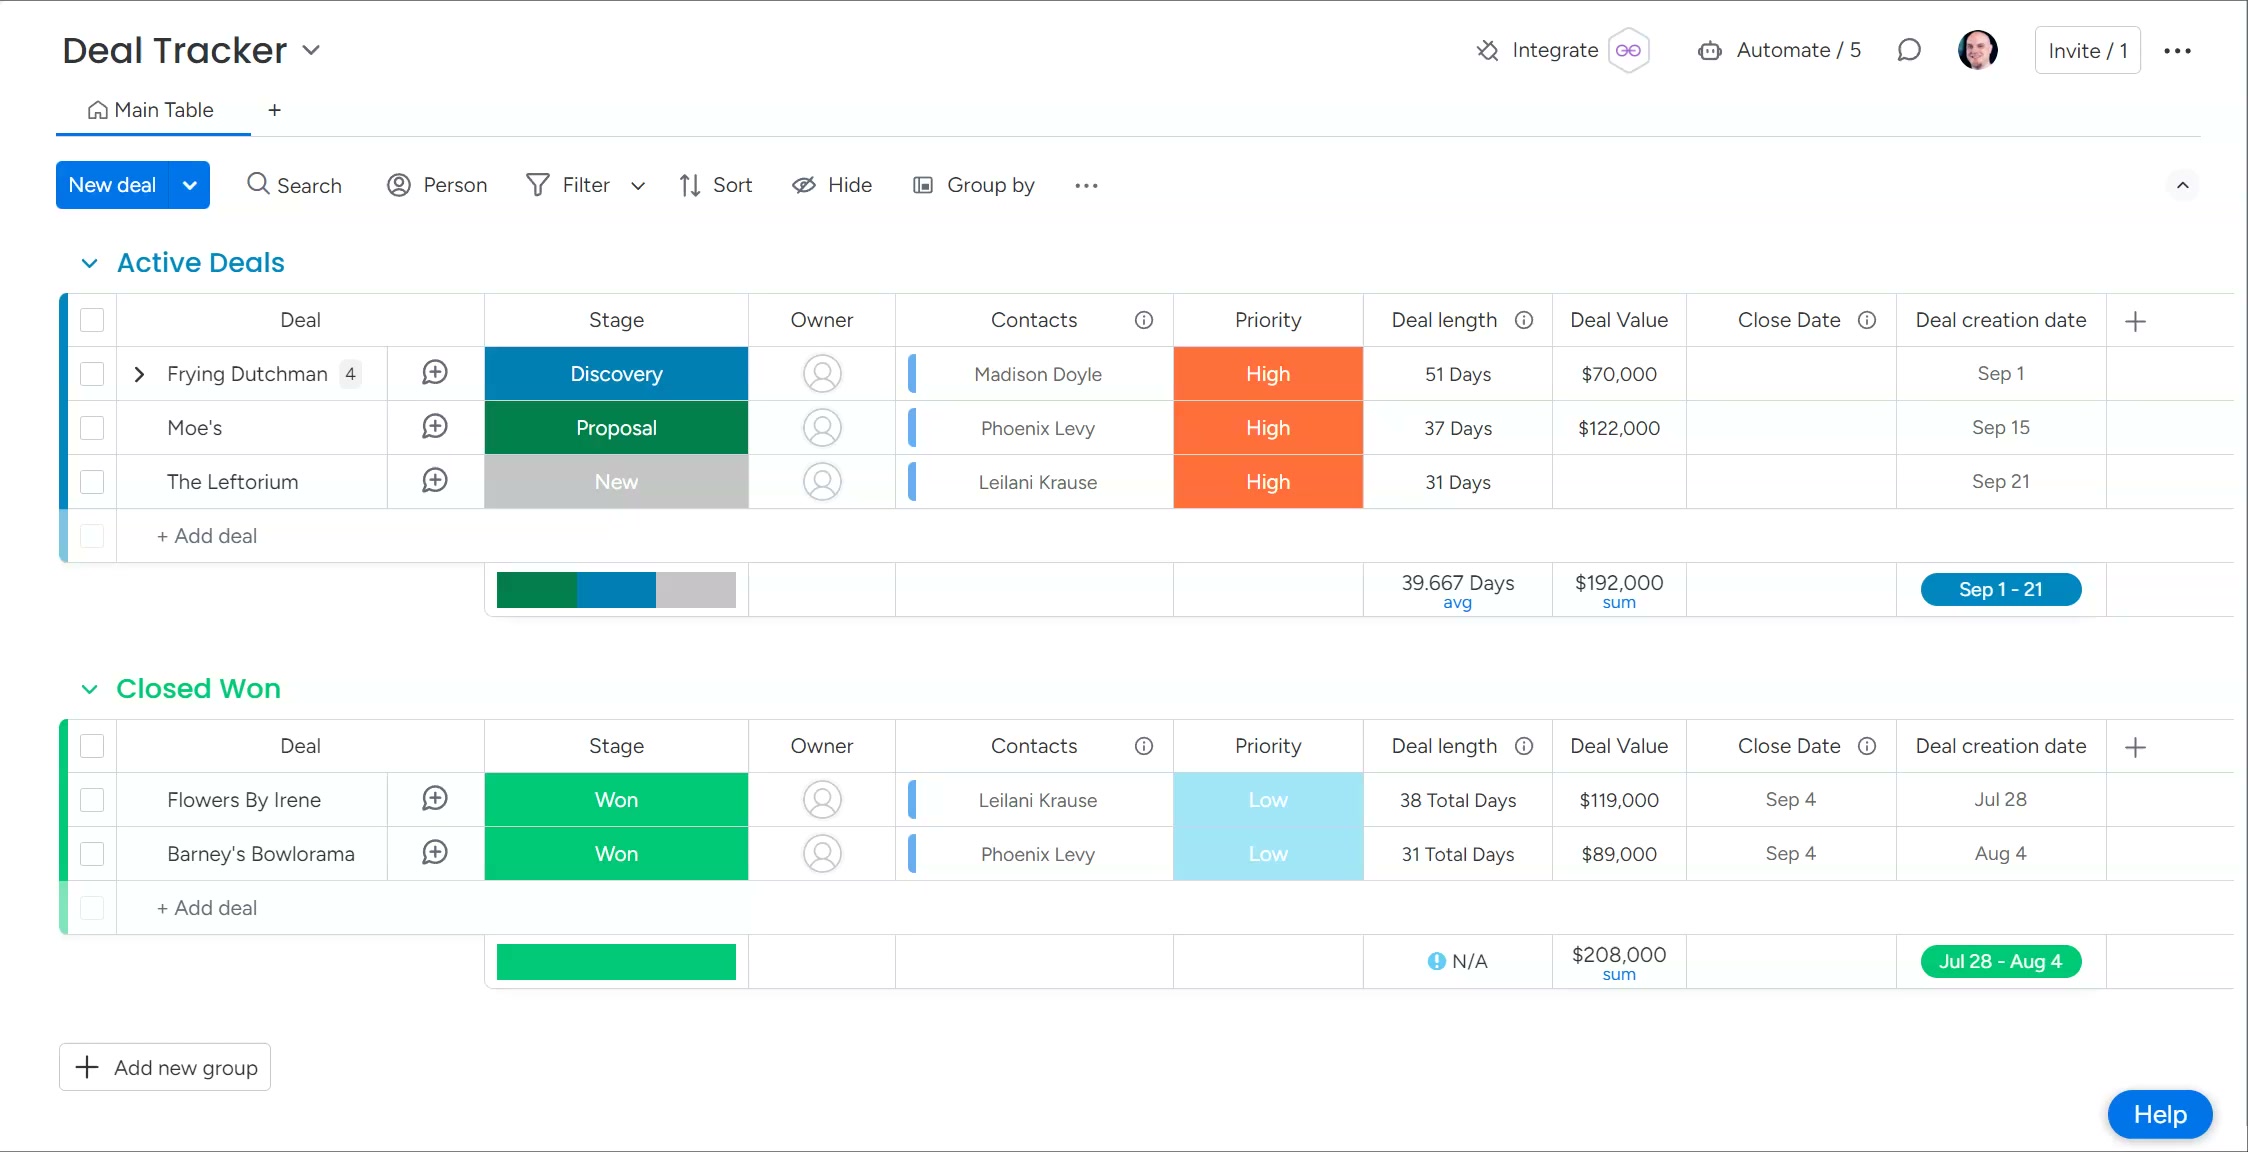Switch to the Main Table tab
Image resolution: width=2248 pixels, height=1152 pixels.
[x=151, y=110]
